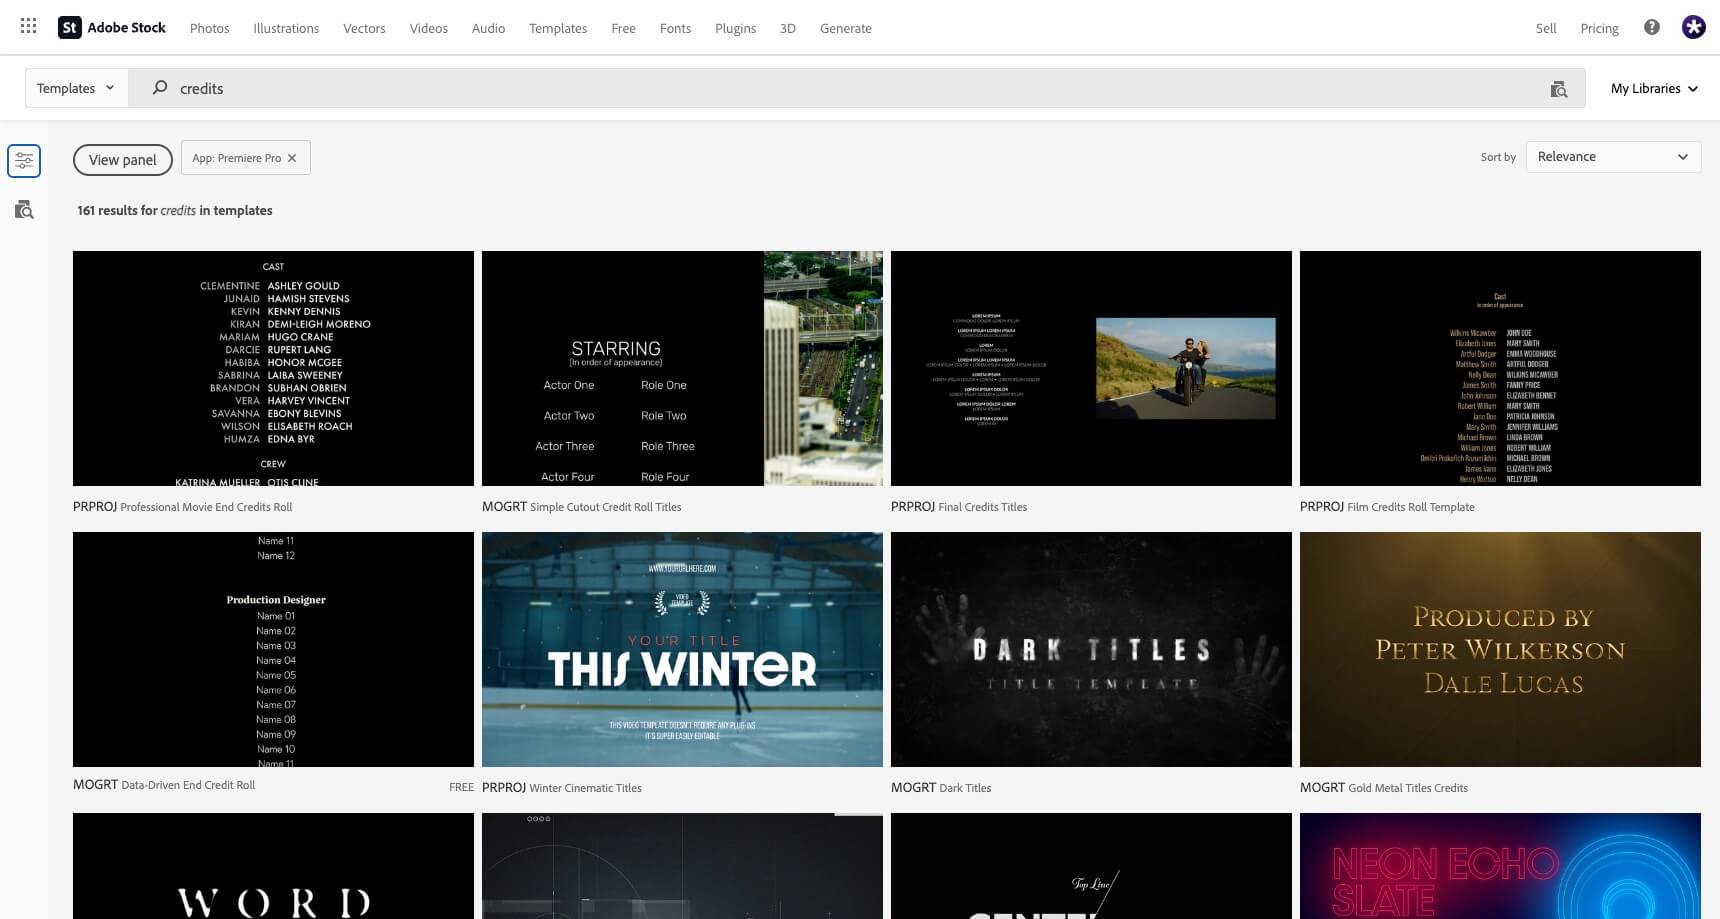Image resolution: width=1720 pixels, height=919 pixels.
Task: Click the FREE label on Data-Driven template
Action: [461, 787]
